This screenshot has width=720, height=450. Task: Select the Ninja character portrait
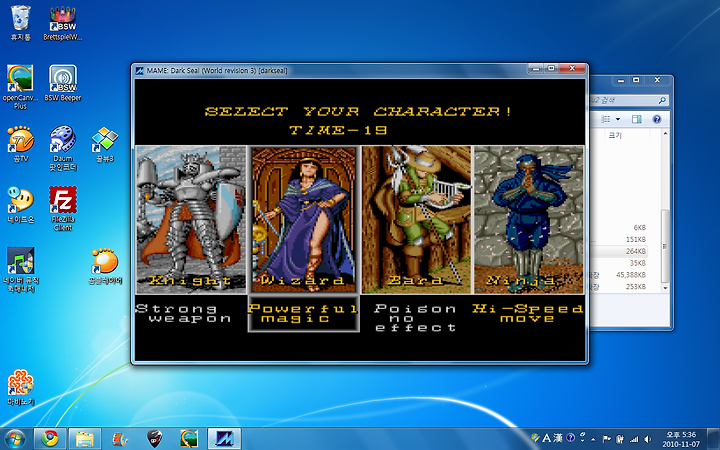tap(529, 219)
